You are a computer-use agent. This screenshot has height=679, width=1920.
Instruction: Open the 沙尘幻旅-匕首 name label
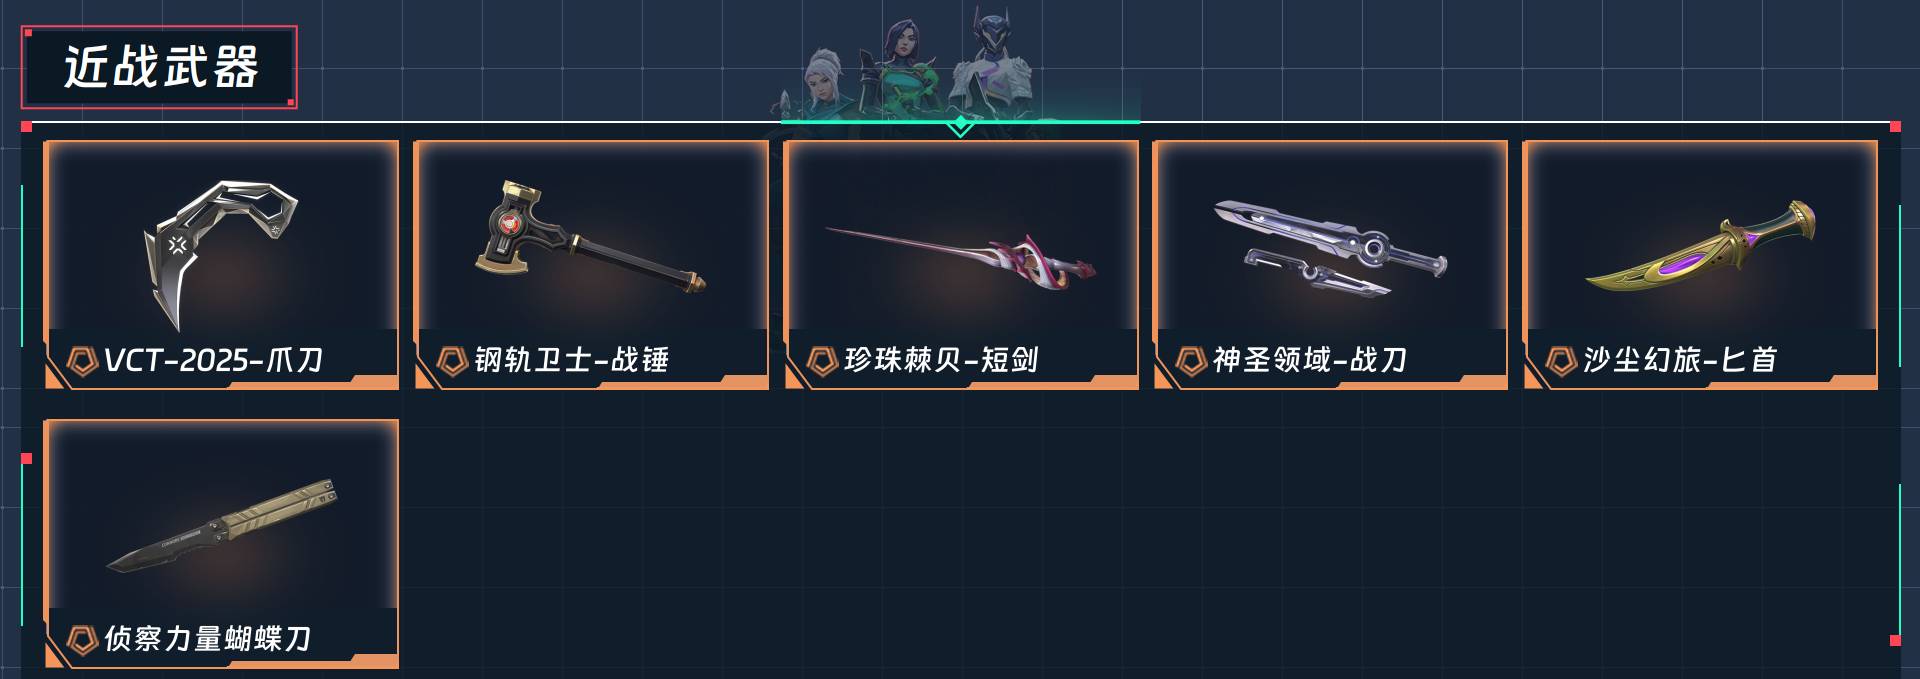[1680, 360]
